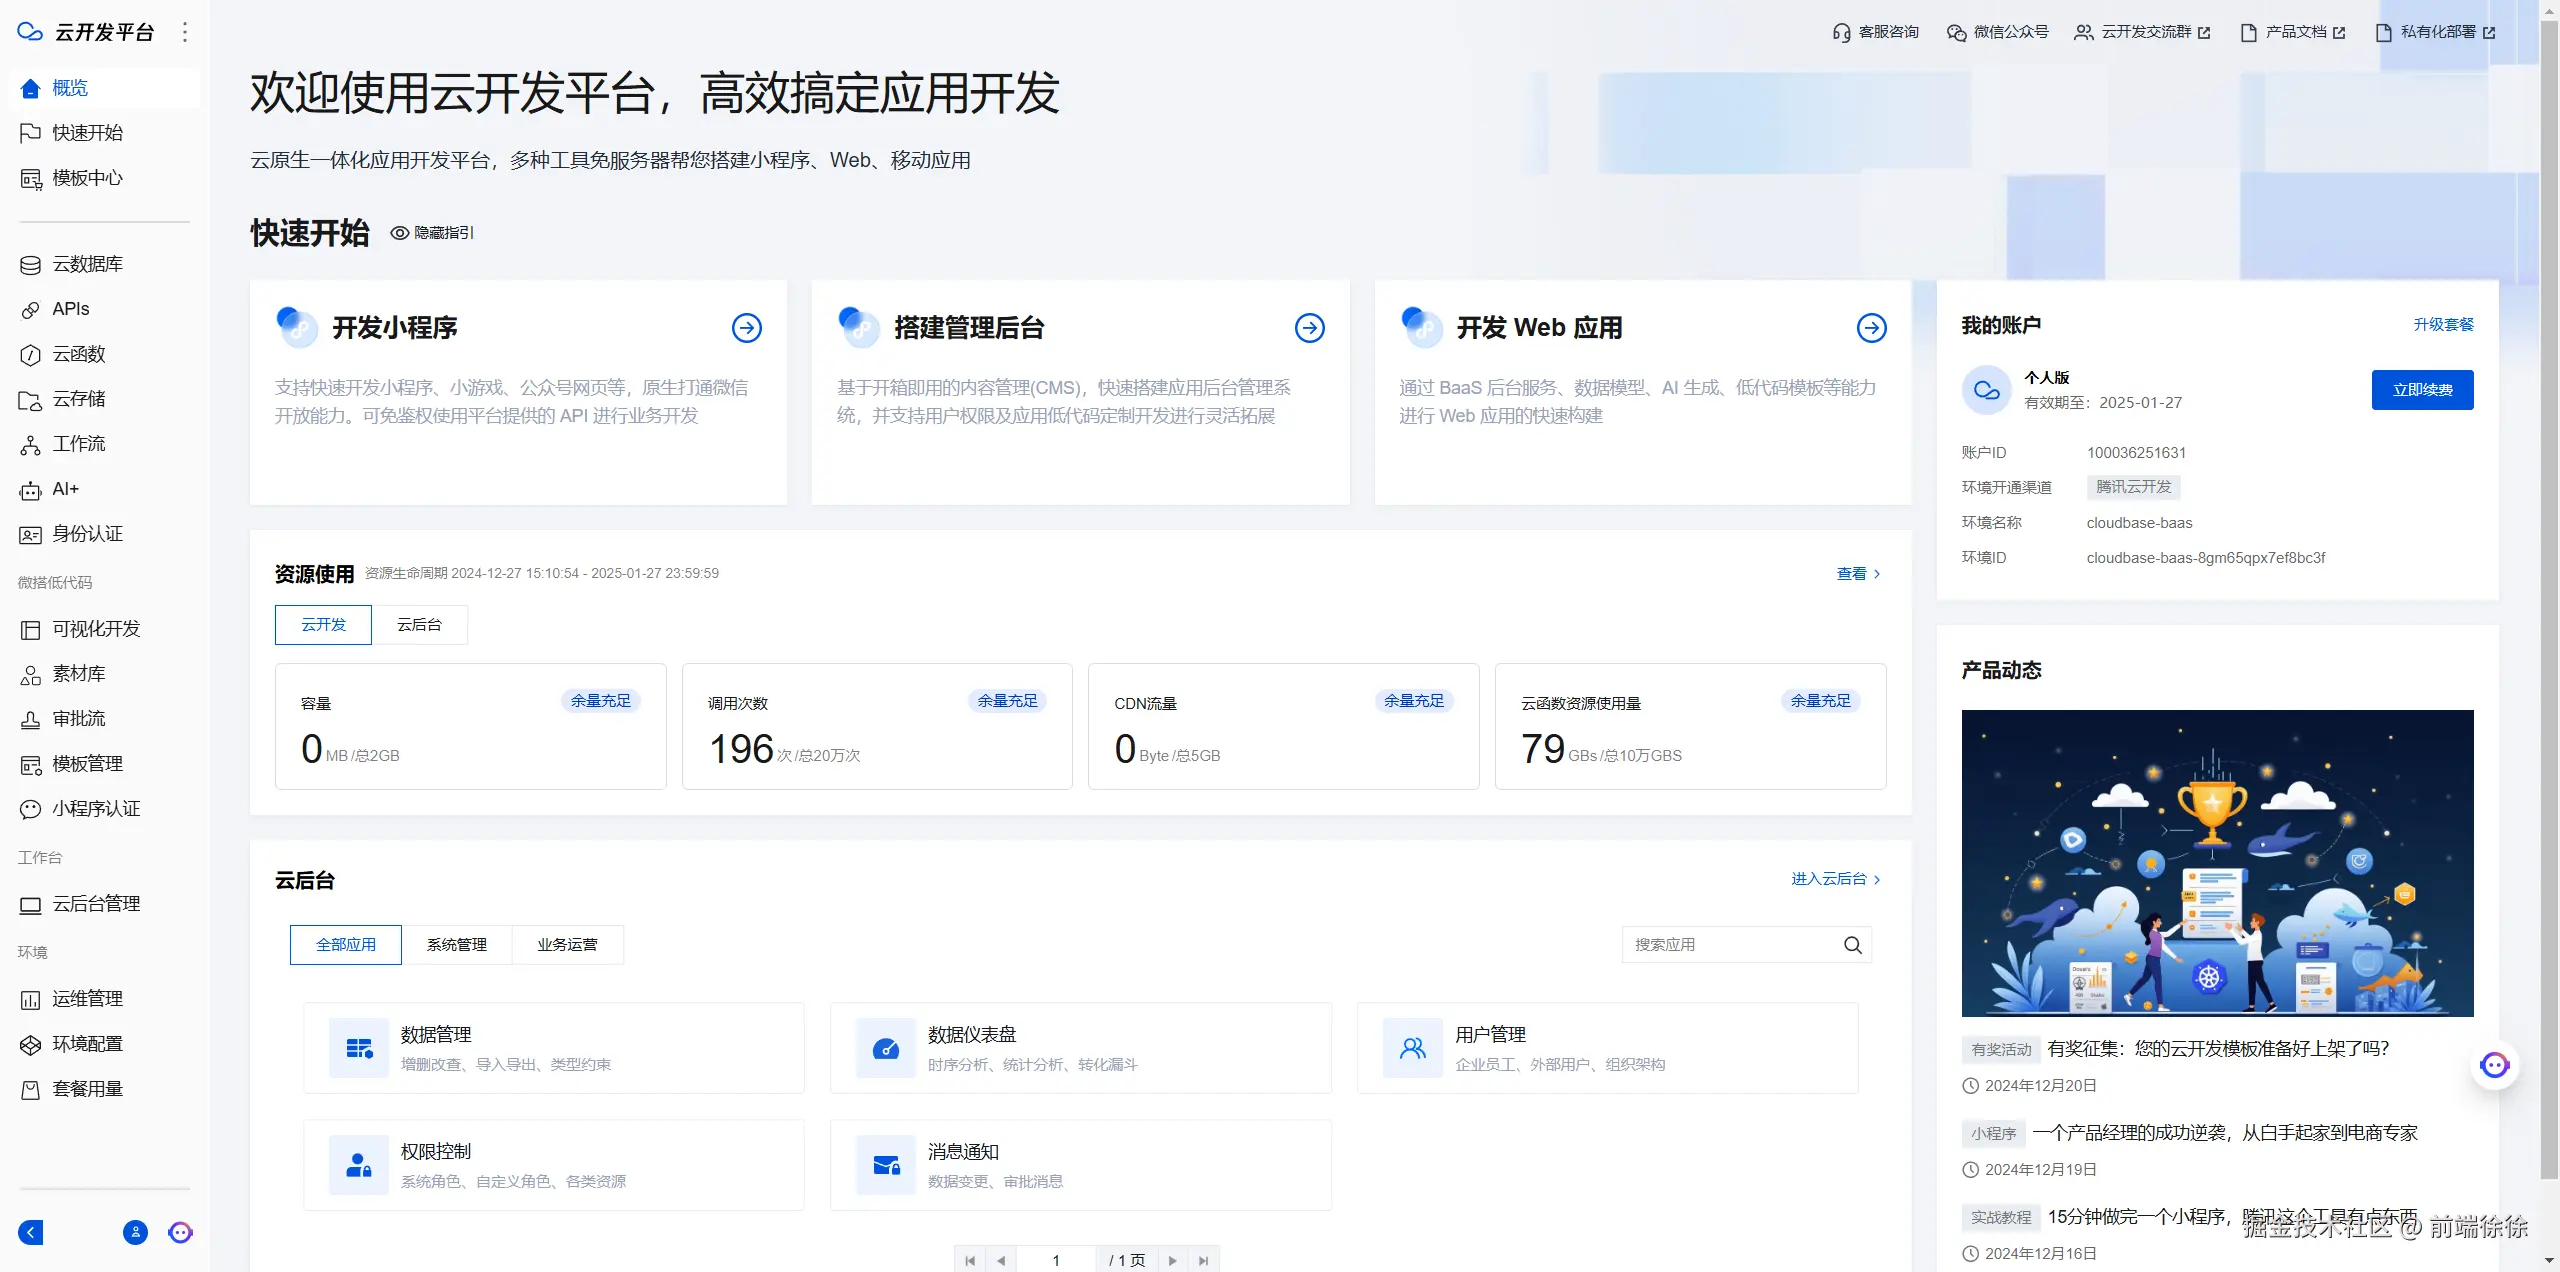Click the vertical page scrollbar
Screen dimensions: 2560x1272
pyautogui.click(x=2549, y=600)
